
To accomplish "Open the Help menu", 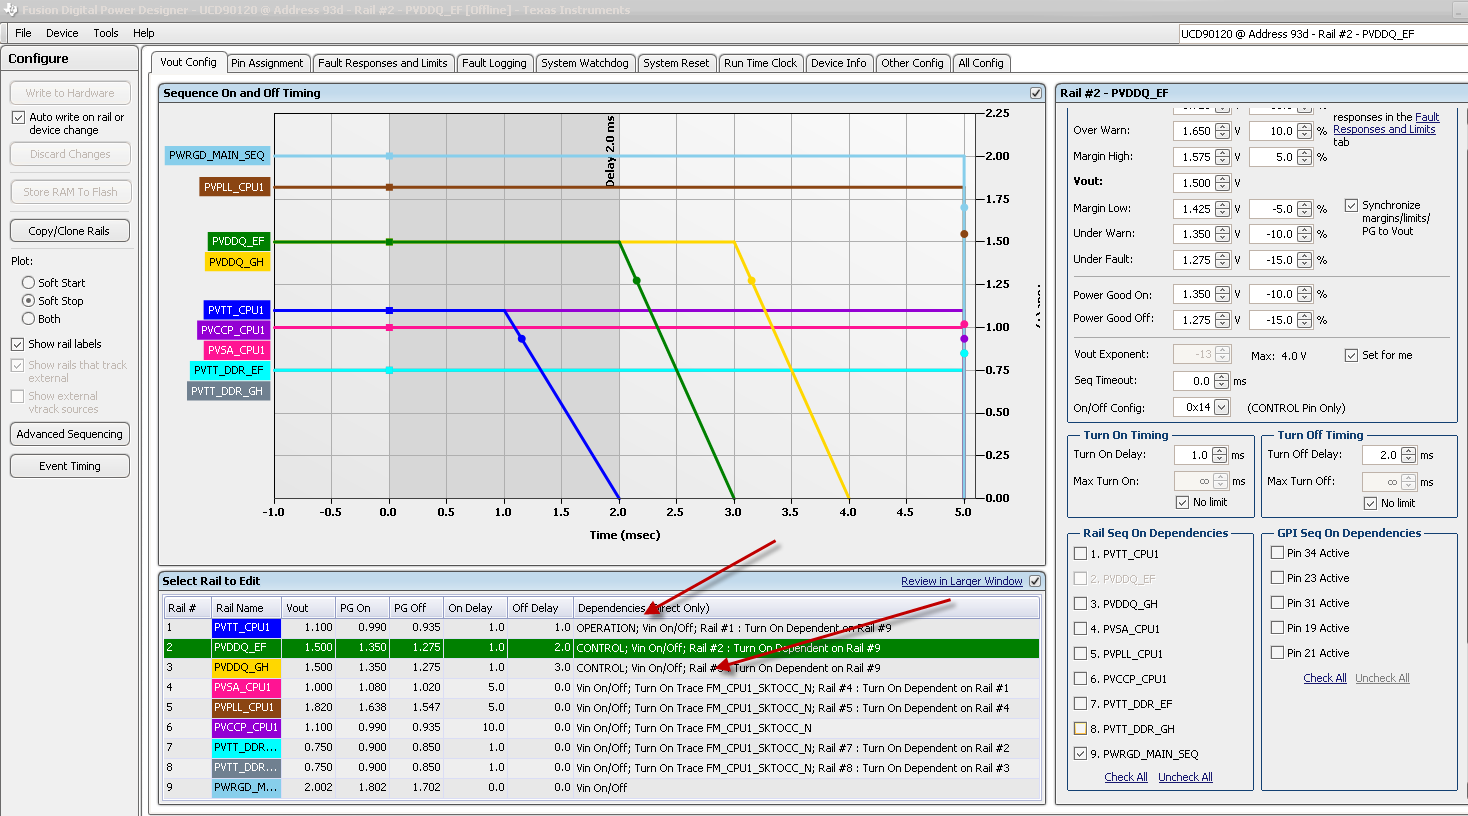I will click(144, 33).
